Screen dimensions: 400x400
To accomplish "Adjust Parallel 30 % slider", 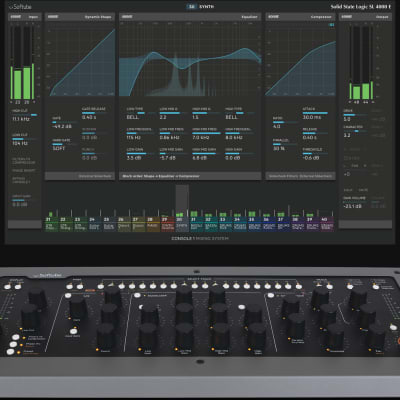I will 284,144.
